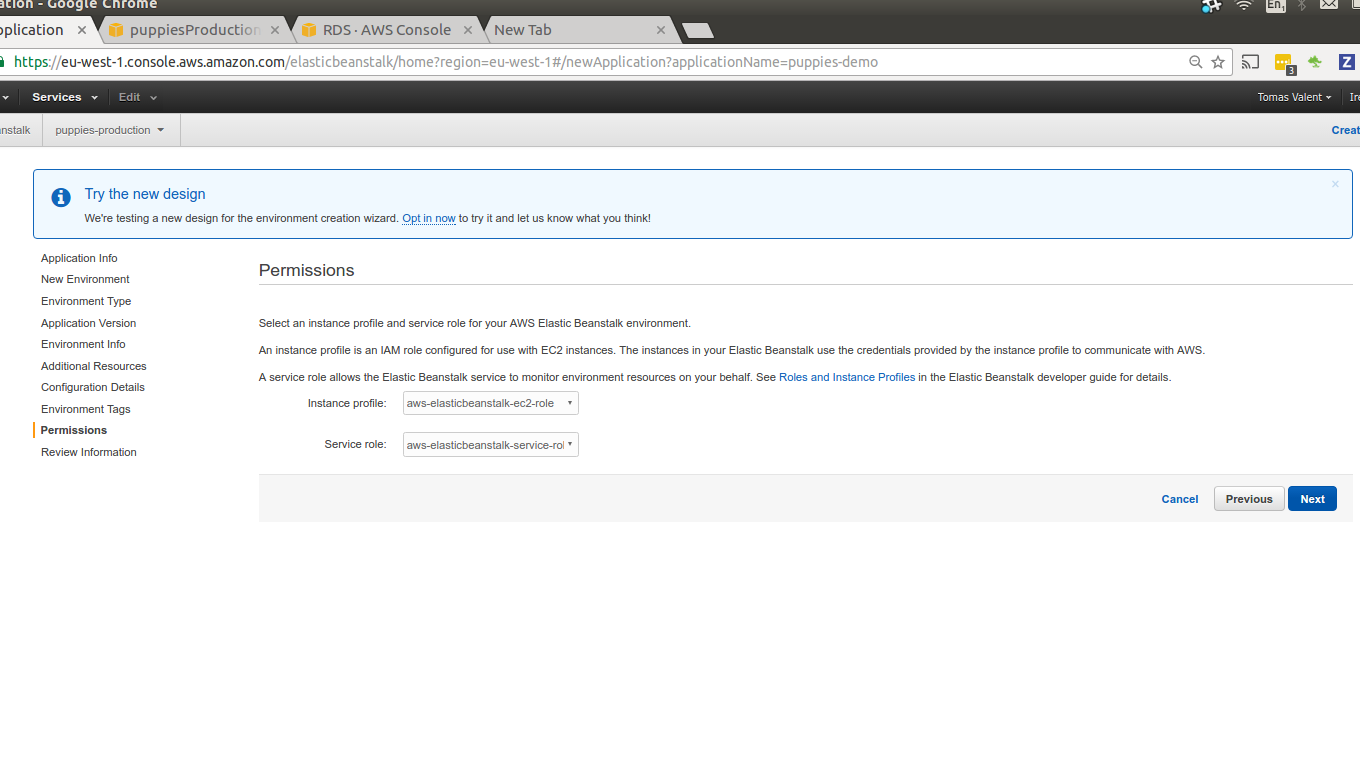
Task: Click the zoom magnifier icon in address bar
Action: point(1195,62)
